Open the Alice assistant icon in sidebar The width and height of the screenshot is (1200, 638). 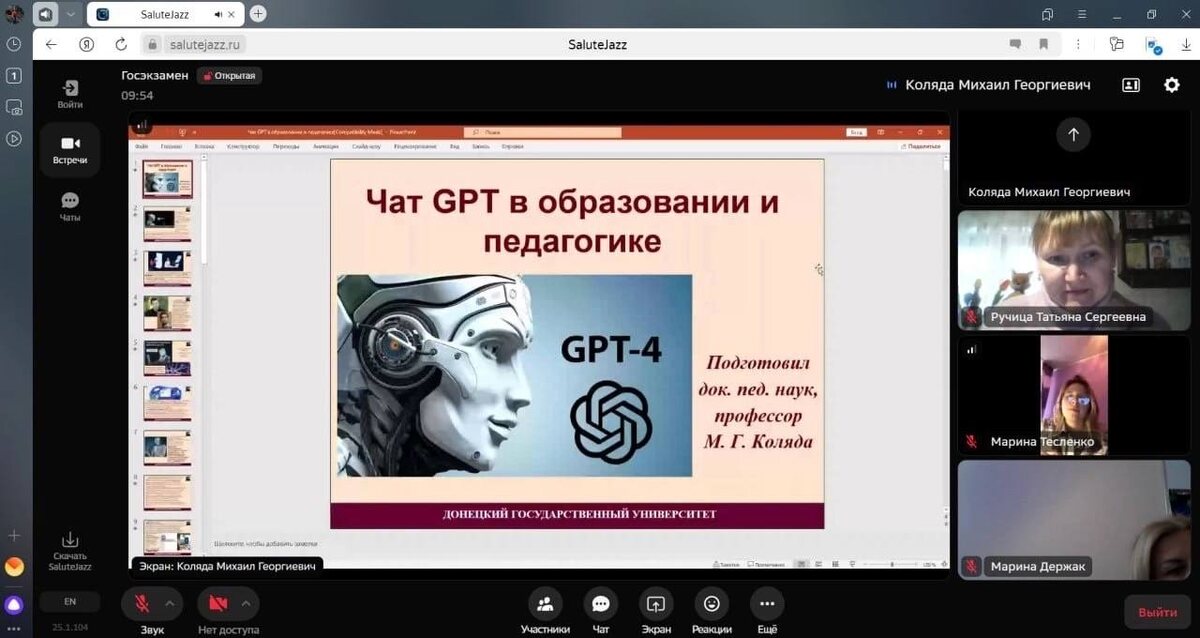[x=14, y=604]
